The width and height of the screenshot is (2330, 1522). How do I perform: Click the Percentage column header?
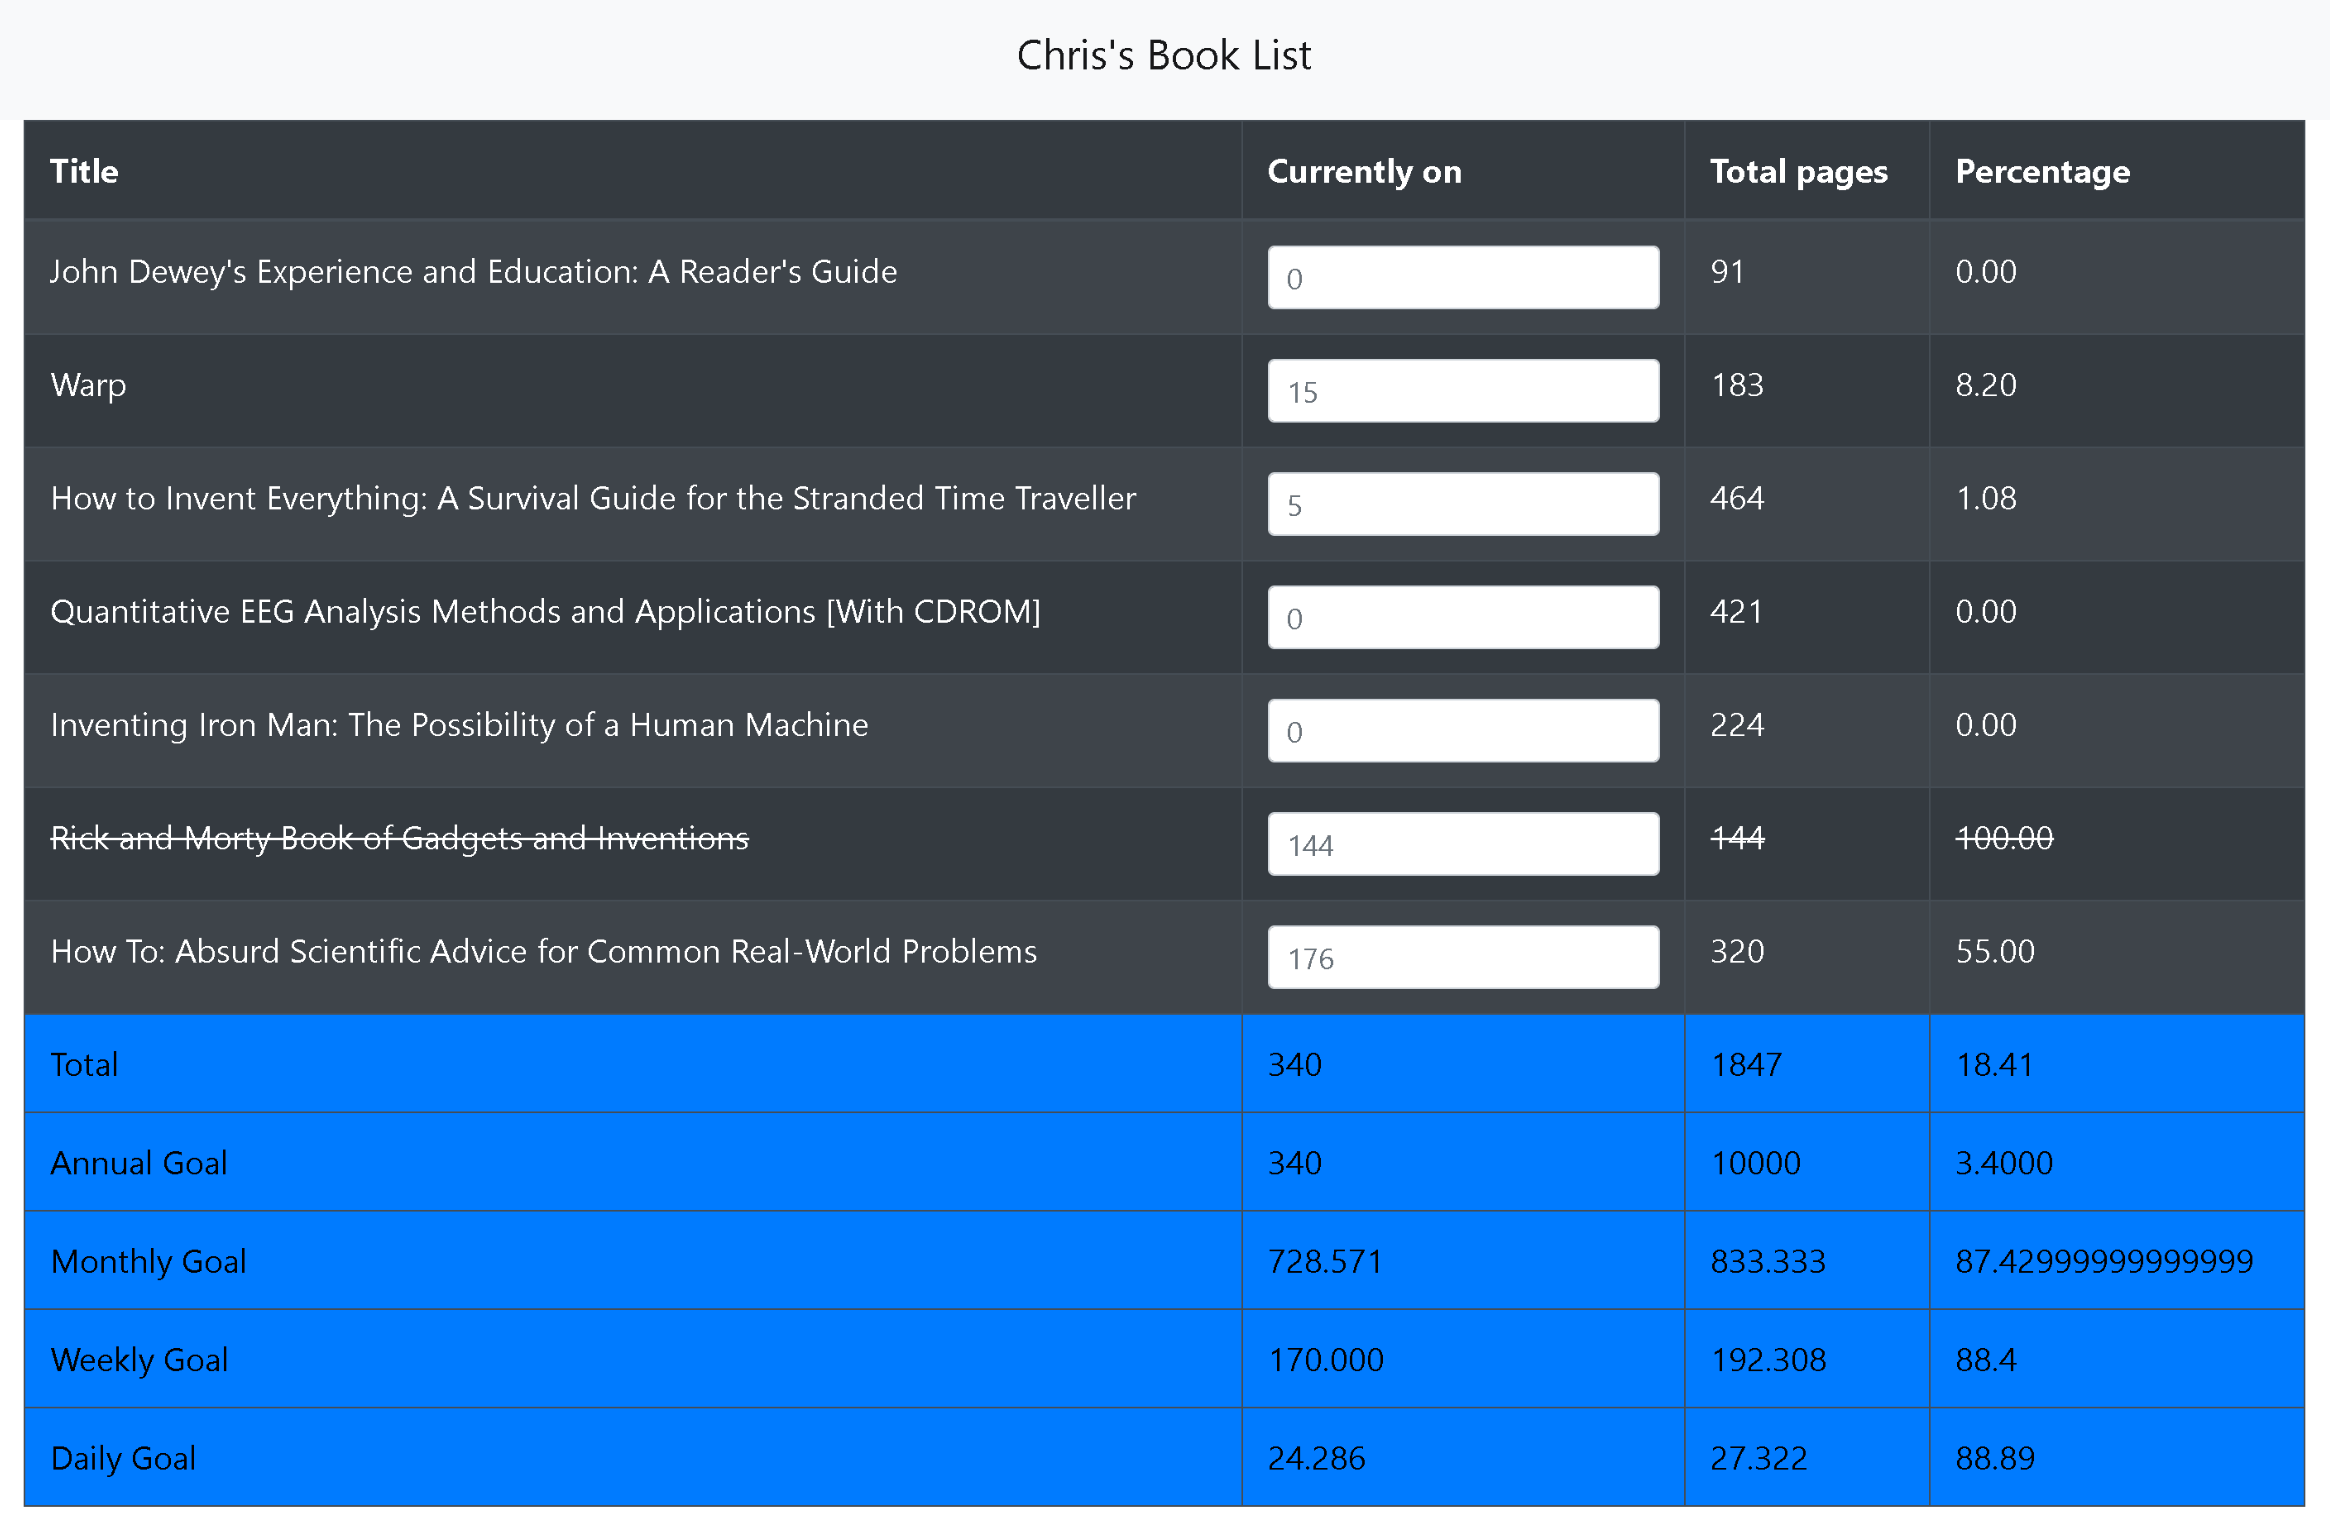click(x=2042, y=171)
